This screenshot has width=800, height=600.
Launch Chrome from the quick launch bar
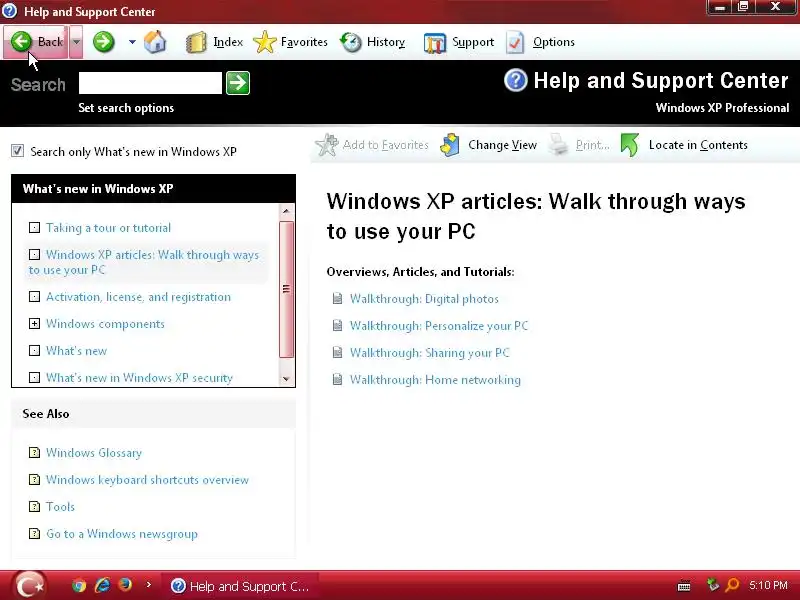[x=79, y=585]
